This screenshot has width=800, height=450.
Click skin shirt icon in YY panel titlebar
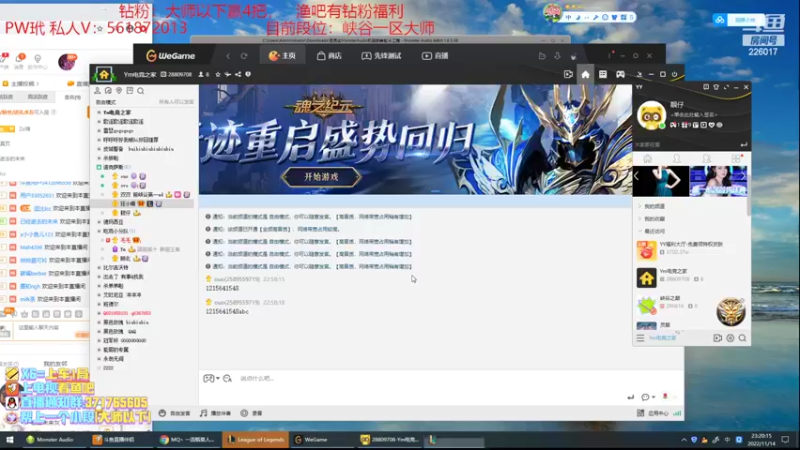(x=716, y=87)
